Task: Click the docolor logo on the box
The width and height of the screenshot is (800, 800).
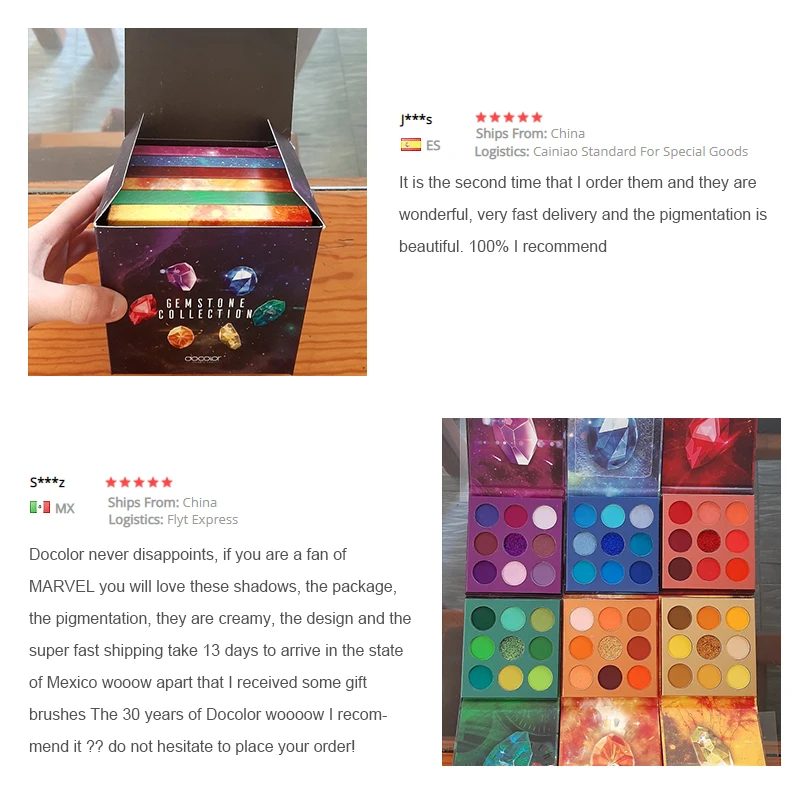Action: 203,358
